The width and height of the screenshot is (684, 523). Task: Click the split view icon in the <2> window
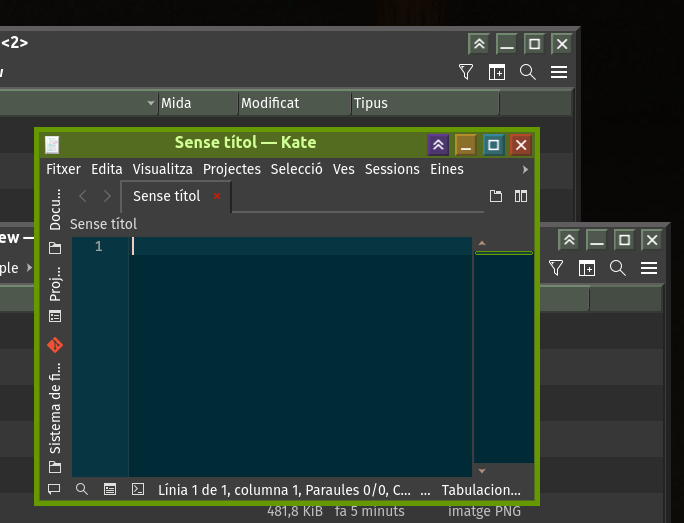click(497, 72)
